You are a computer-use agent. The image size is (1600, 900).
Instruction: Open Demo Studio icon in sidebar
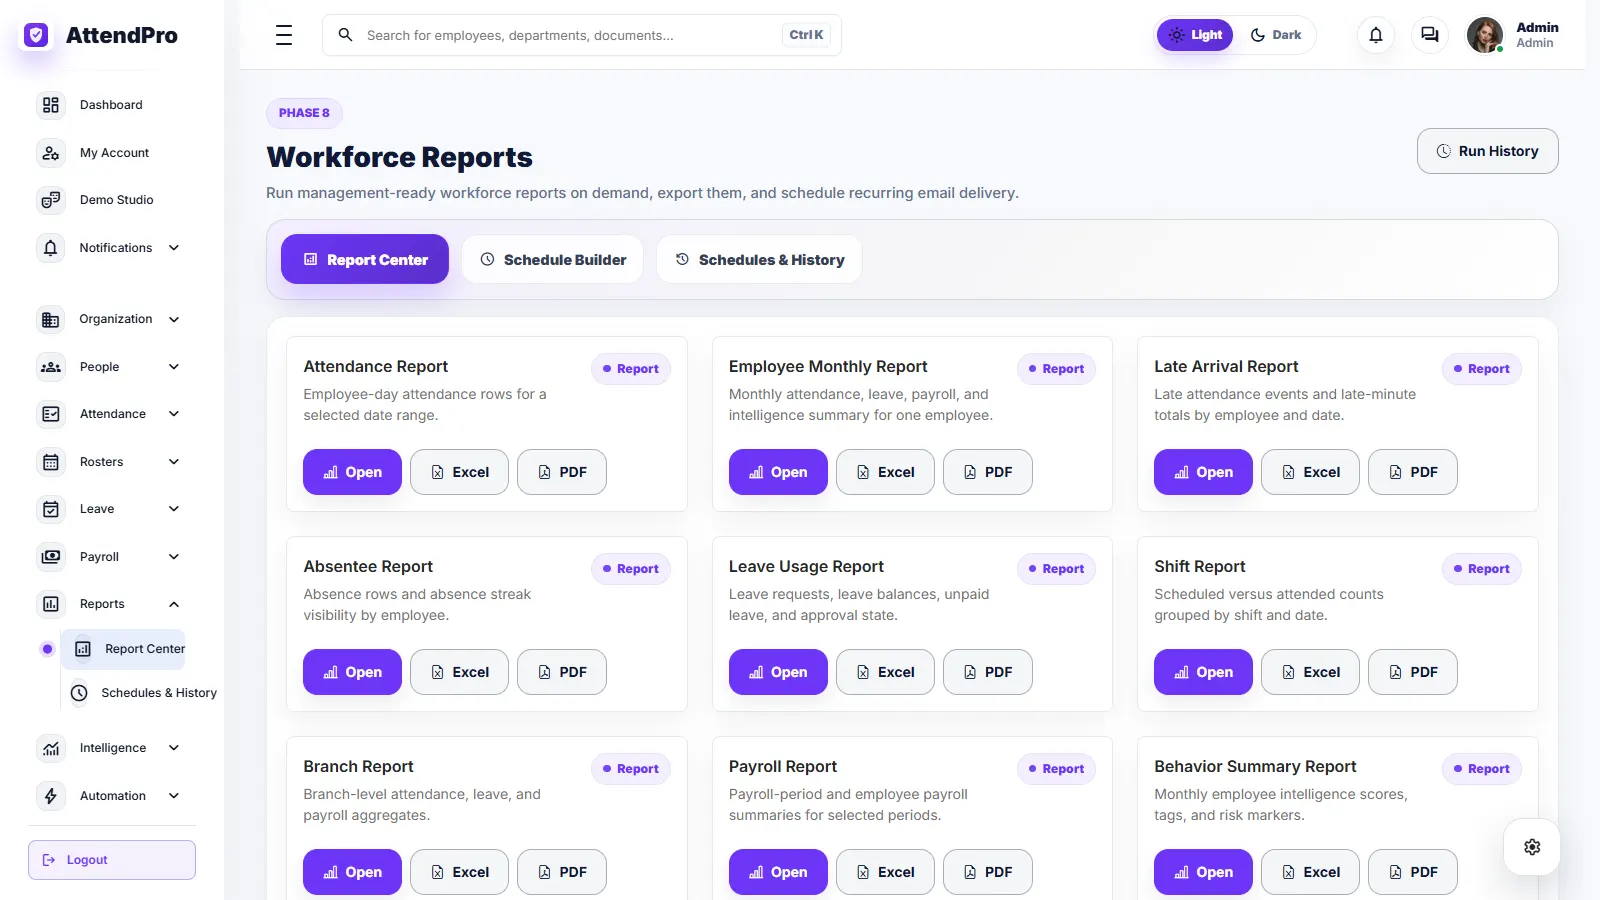click(x=51, y=200)
